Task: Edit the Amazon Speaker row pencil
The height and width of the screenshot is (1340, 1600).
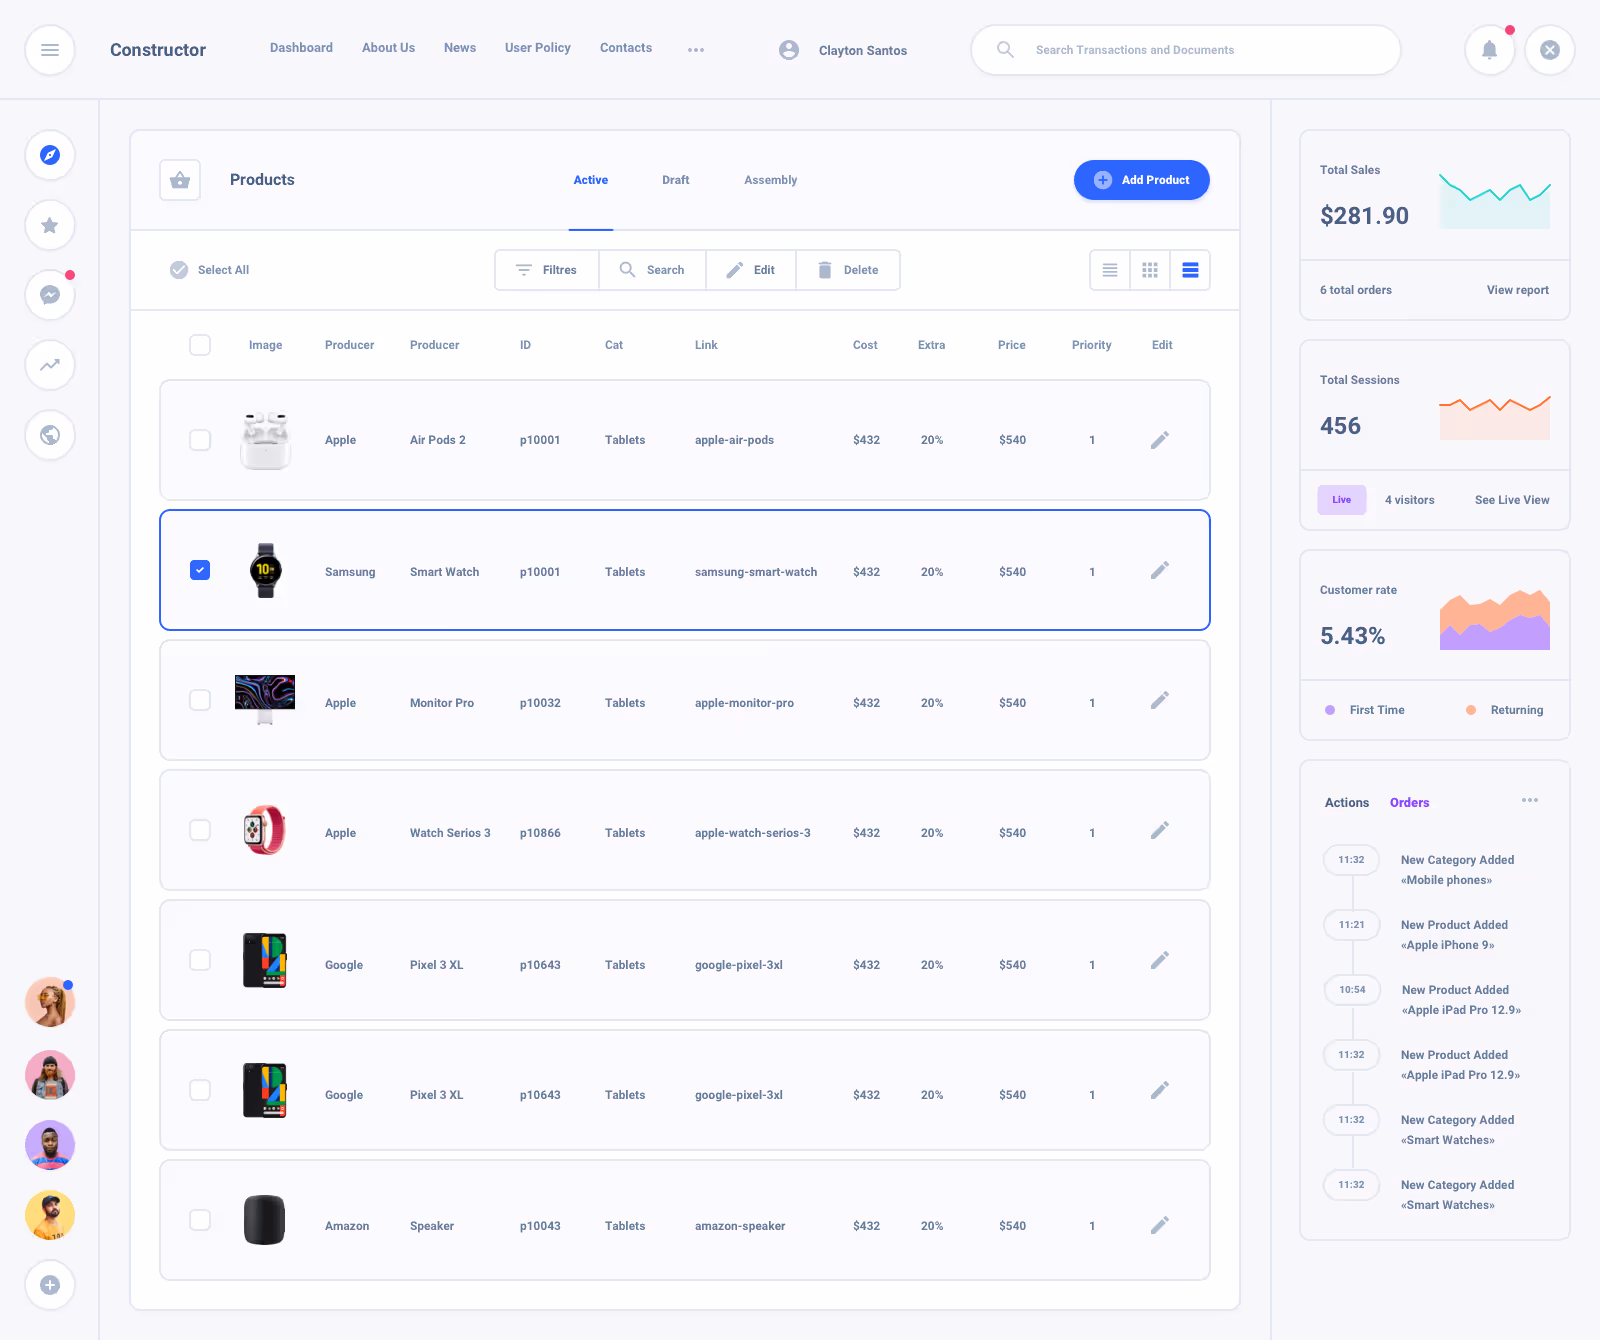Action: tap(1160, 1225)
